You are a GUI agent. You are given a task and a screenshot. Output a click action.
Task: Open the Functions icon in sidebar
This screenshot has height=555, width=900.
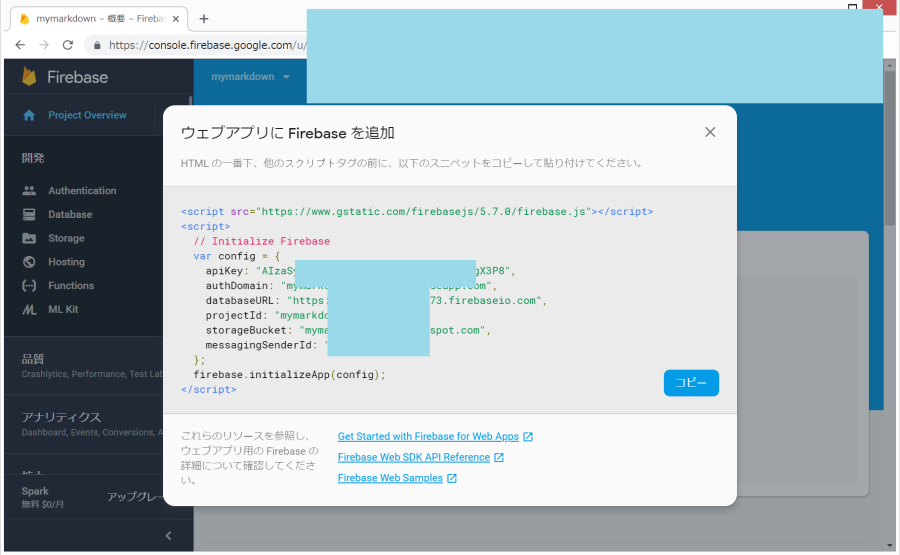point(29,286)
